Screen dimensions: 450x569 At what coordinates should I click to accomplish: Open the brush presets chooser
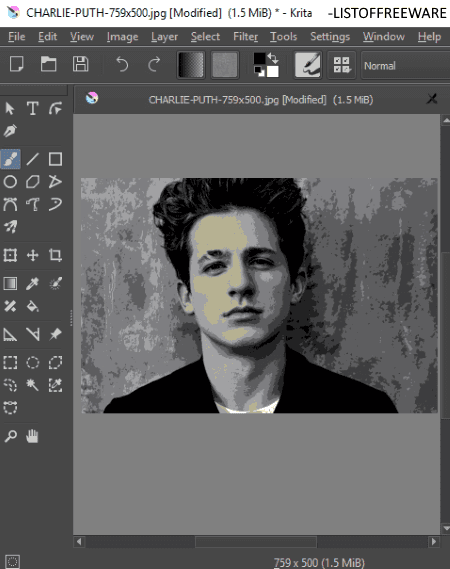tap(307, 65)
